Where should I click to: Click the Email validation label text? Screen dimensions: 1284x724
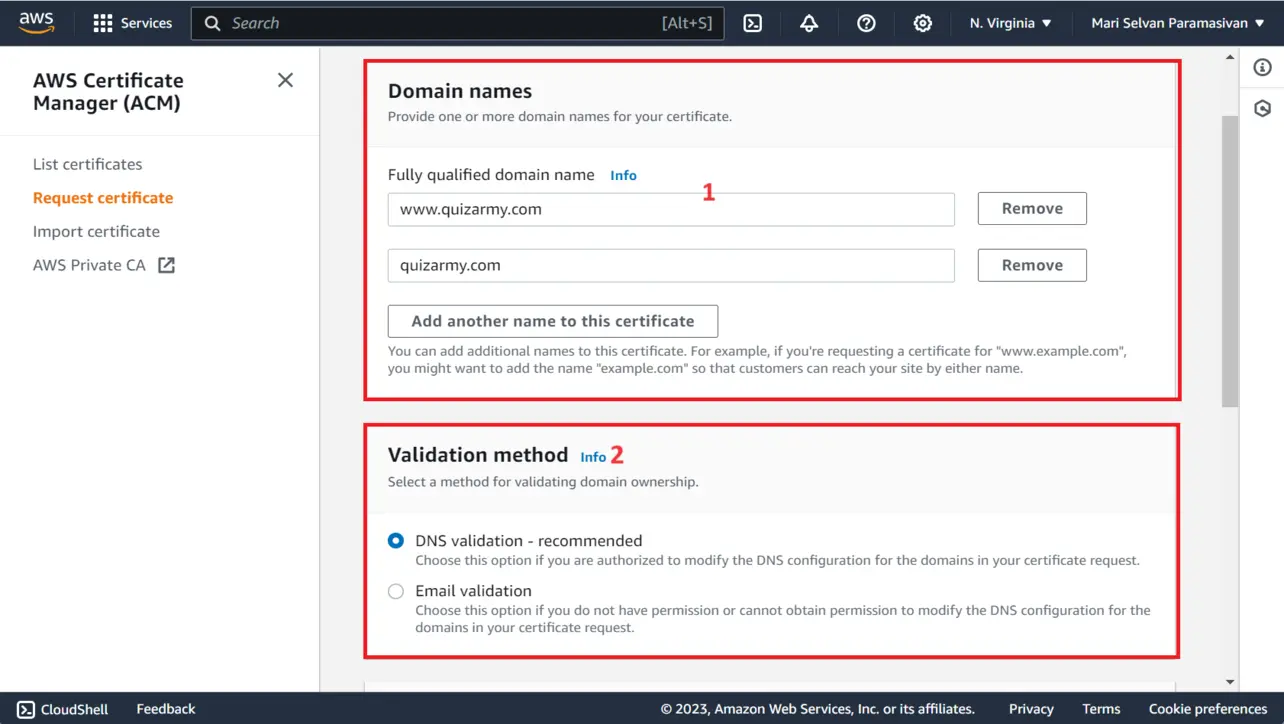click(474, 591)
